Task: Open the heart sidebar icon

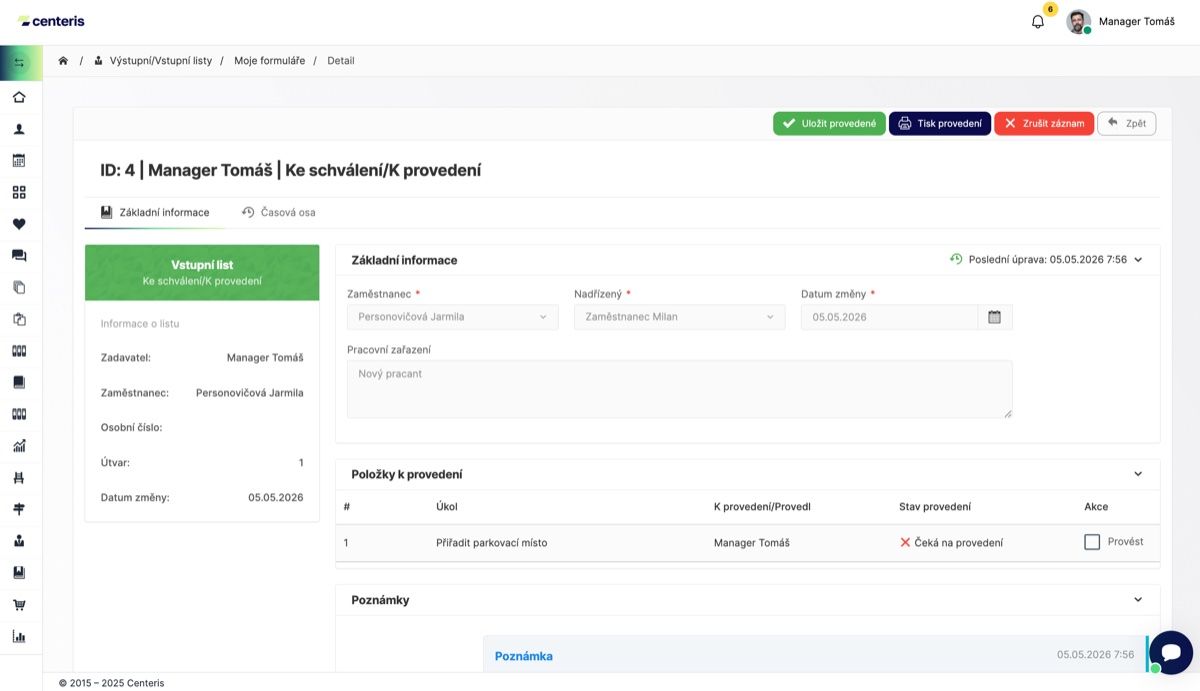Action: click(x=19, y=224)
